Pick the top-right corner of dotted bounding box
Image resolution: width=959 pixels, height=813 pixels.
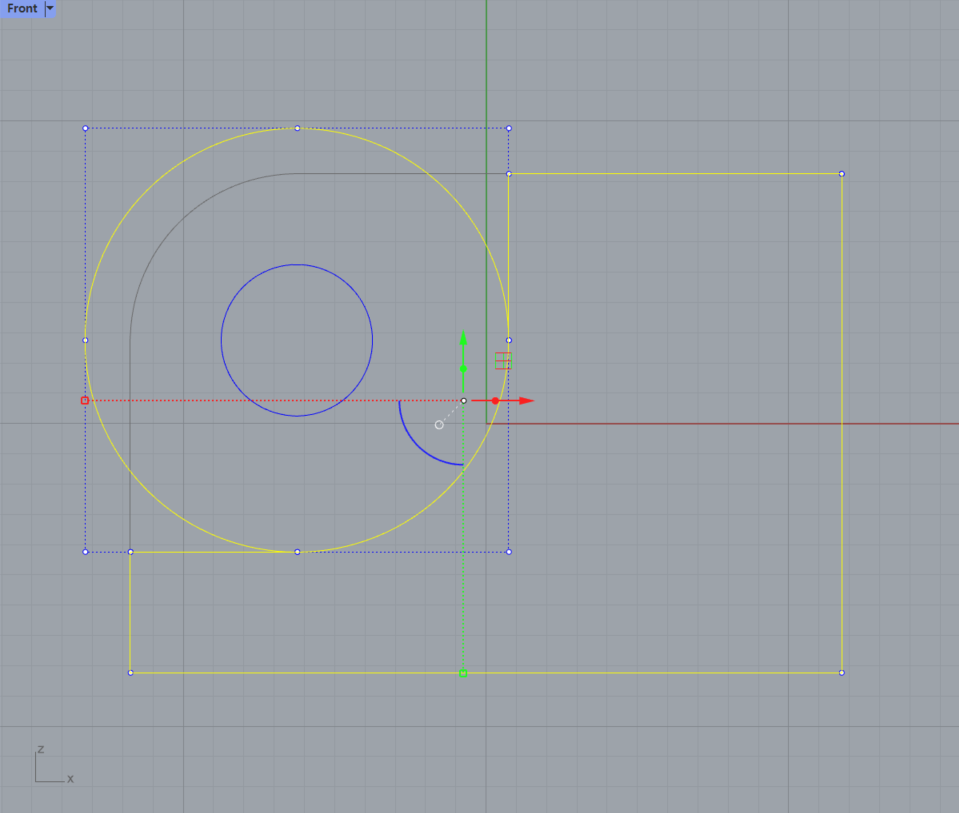point(509,128)
